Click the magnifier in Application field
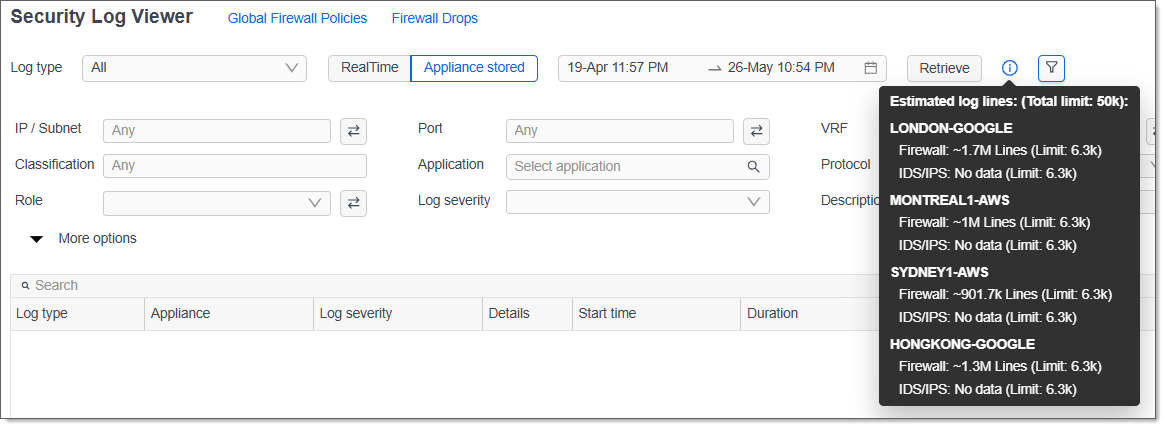Screen dimensions: 1165x428 point(753,166)
